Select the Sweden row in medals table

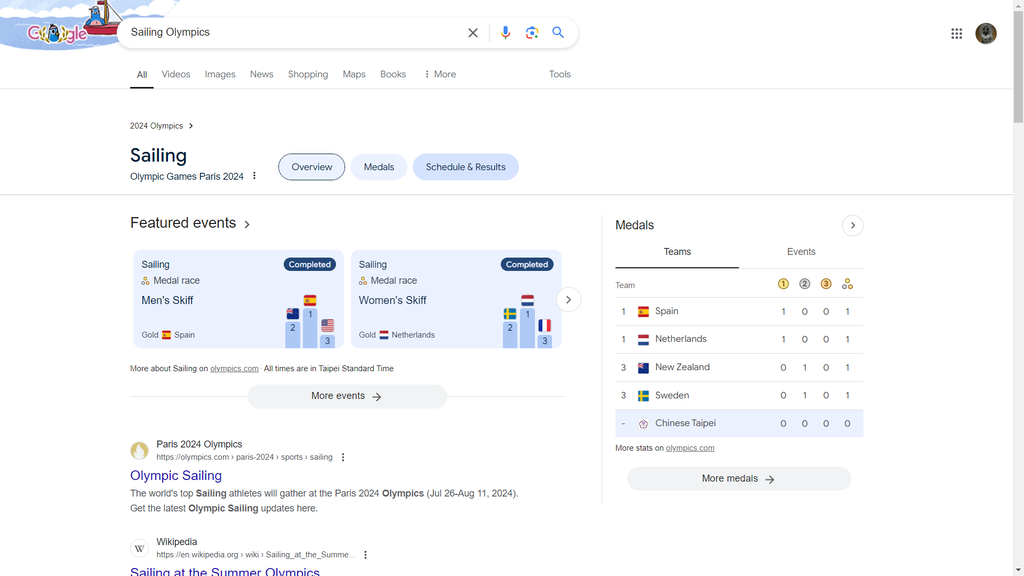coord(739,396)
